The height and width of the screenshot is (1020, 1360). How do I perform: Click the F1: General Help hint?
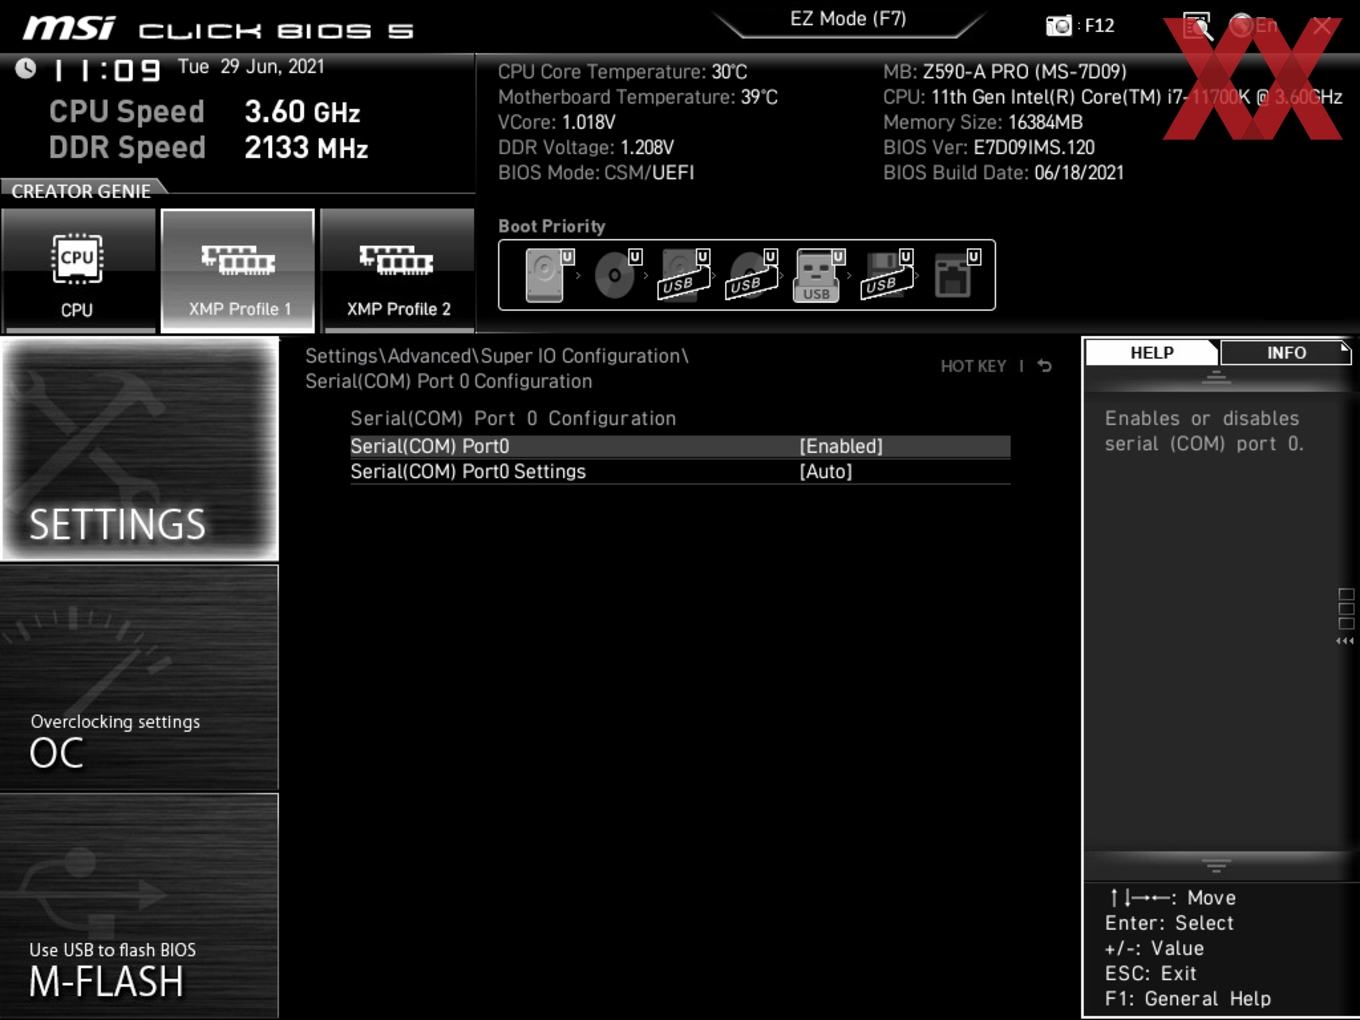pos(1188,998)
